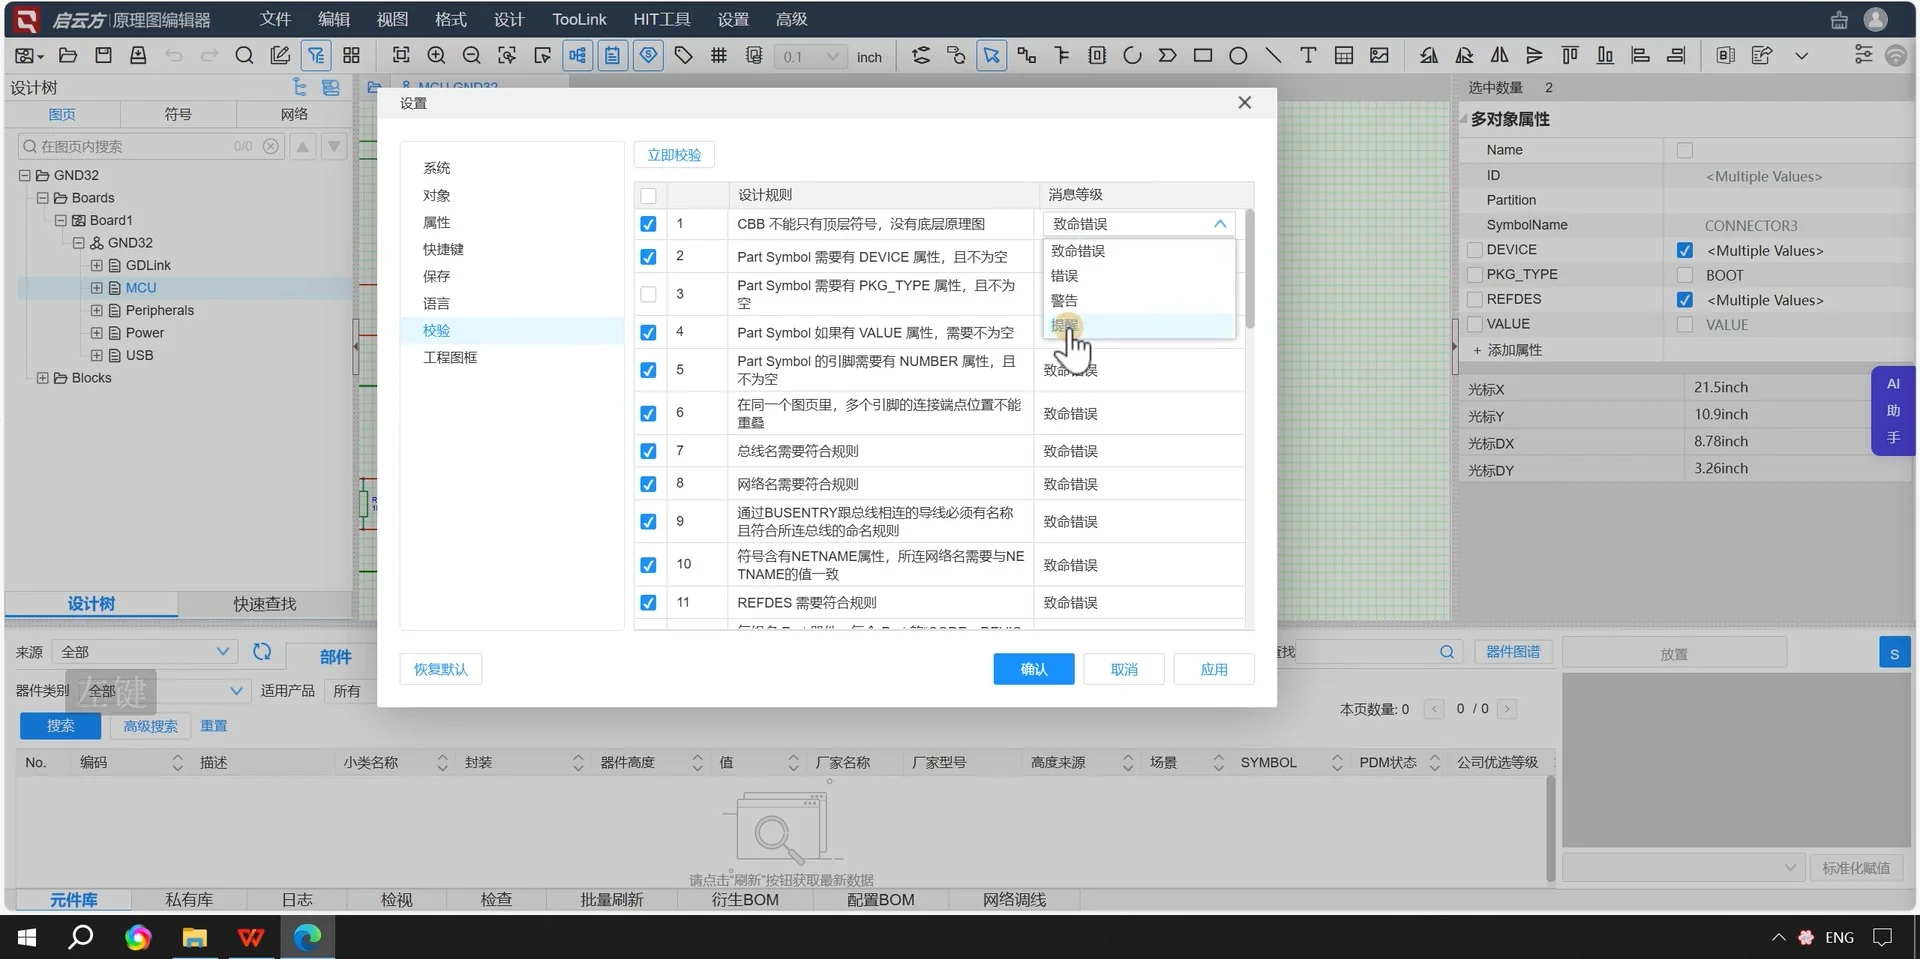Select the ellipse drawing tool

coord(1238,55)
